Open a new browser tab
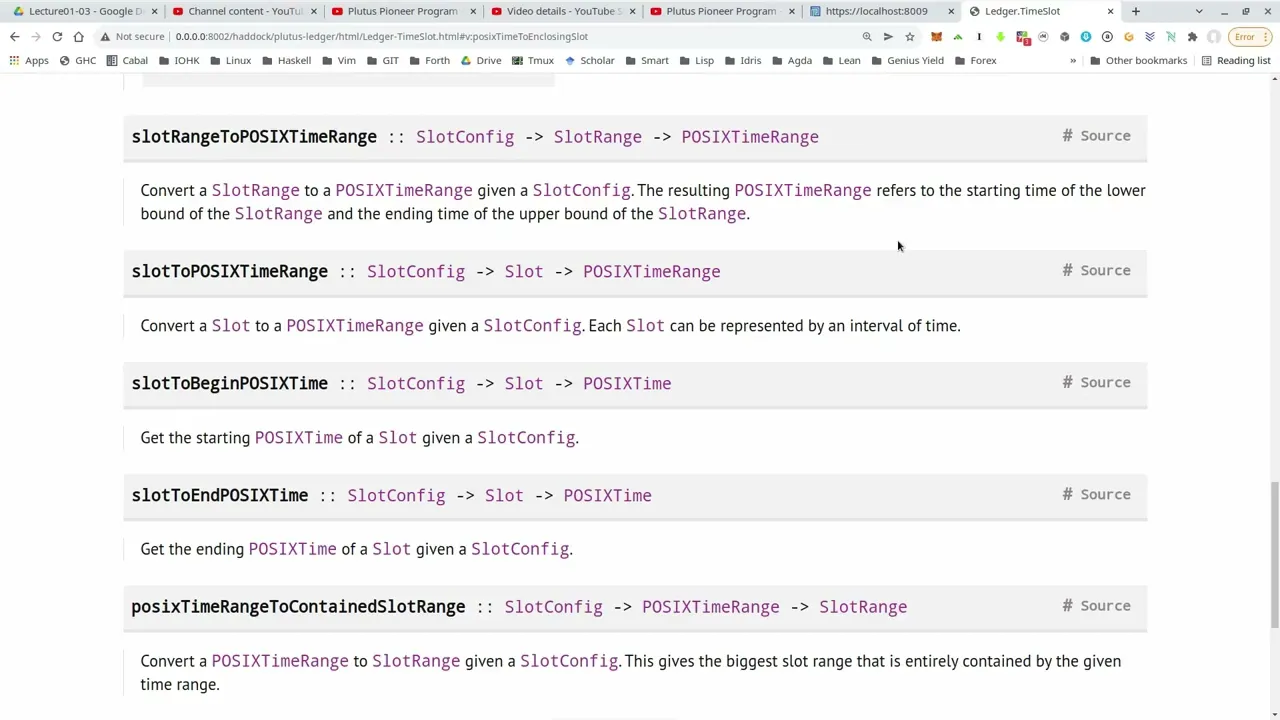The width and height of the screenshot is (1280, 720). click(x=1135, y=11)
